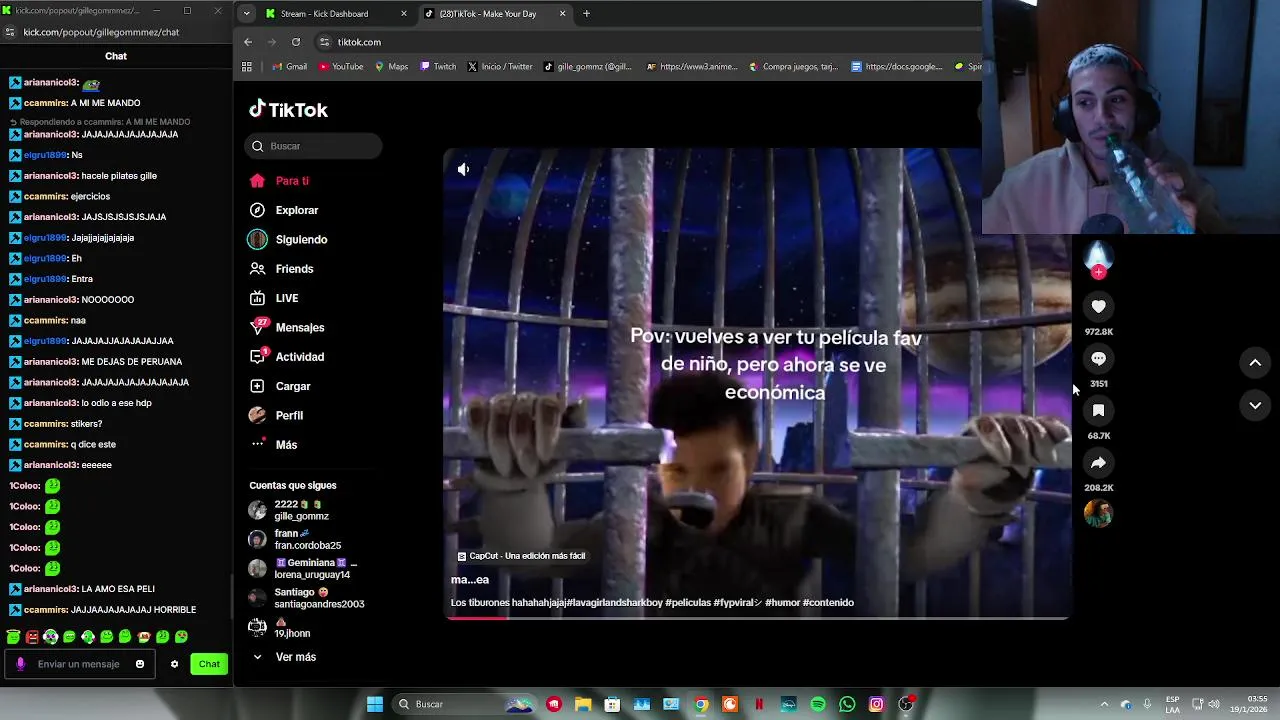This screenshot has height=720, width=1280.
Task: Open the YouTube bookmark
Action: 341,67
